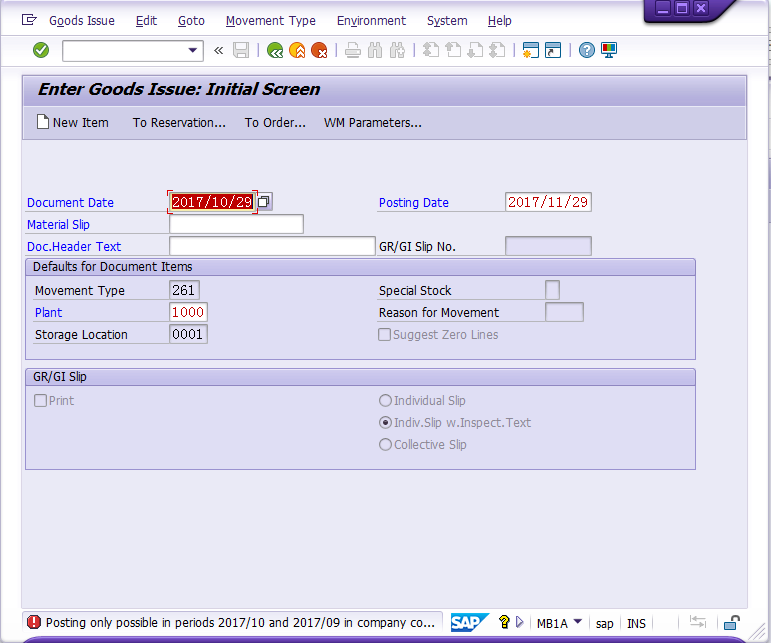Click the status bar padlock icon
The width and height of the screenshot is (771, 643).
coord(732,622)
